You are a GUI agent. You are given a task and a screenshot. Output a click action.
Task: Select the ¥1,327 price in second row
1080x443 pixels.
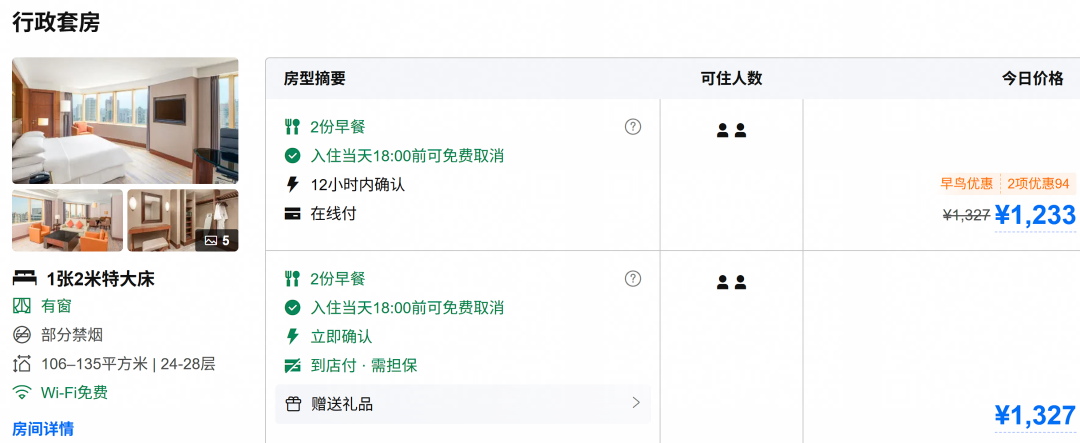(x=1035, y=415)
